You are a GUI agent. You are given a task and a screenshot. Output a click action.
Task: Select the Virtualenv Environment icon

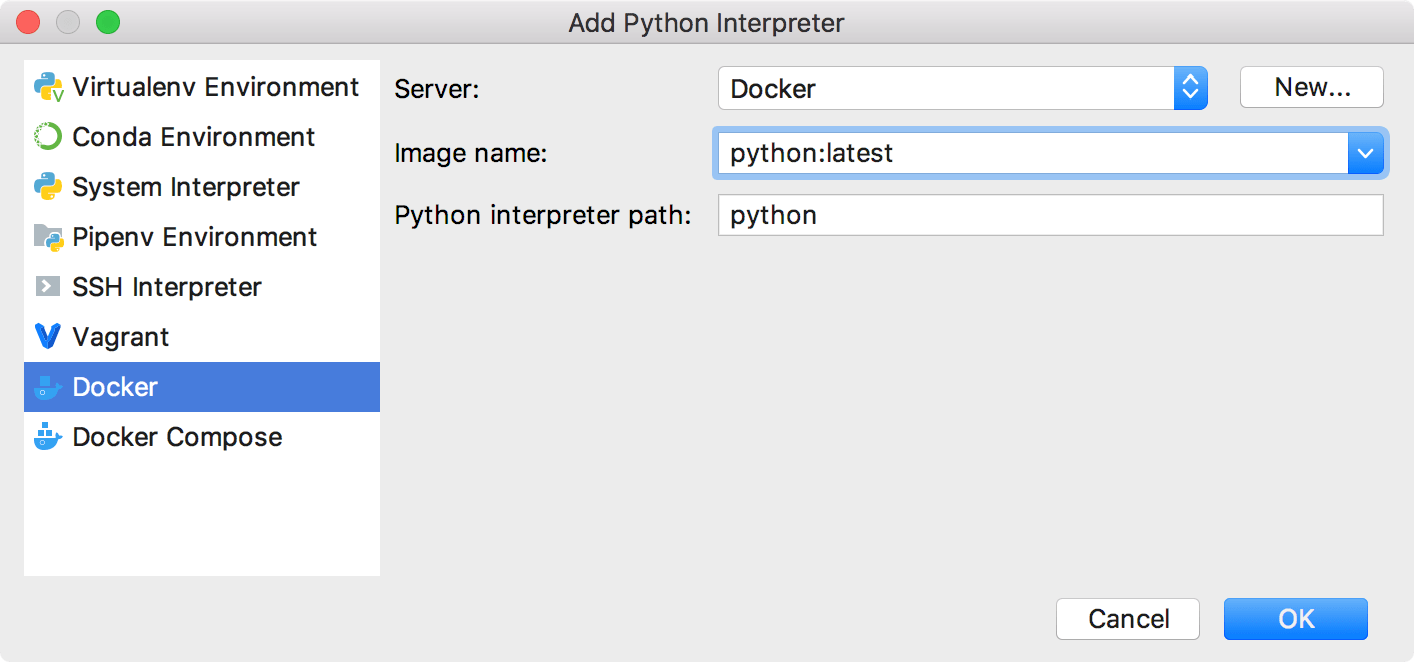coord(47,87)
